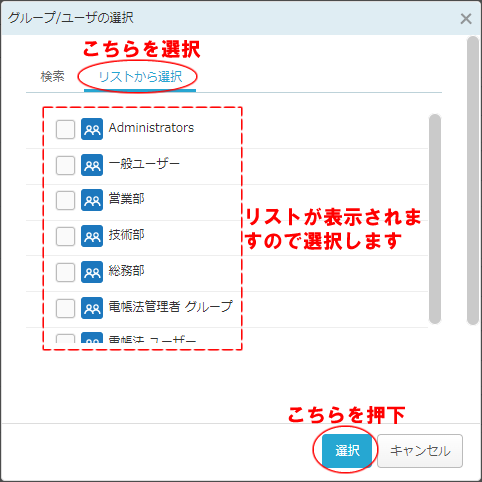Tick the 一般ユーザー checkbox
This screenshot has width=482, height=482.
pos(65,165)
